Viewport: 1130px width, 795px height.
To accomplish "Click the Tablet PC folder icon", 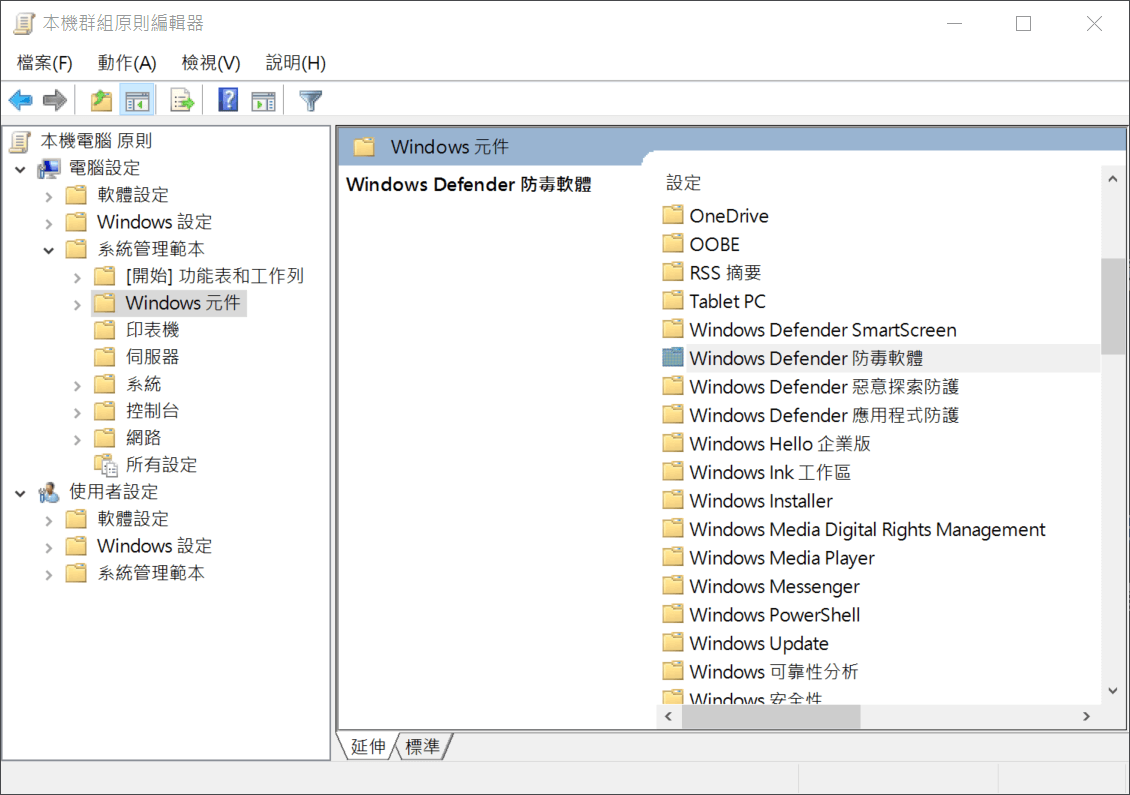I will coord(672,301).
